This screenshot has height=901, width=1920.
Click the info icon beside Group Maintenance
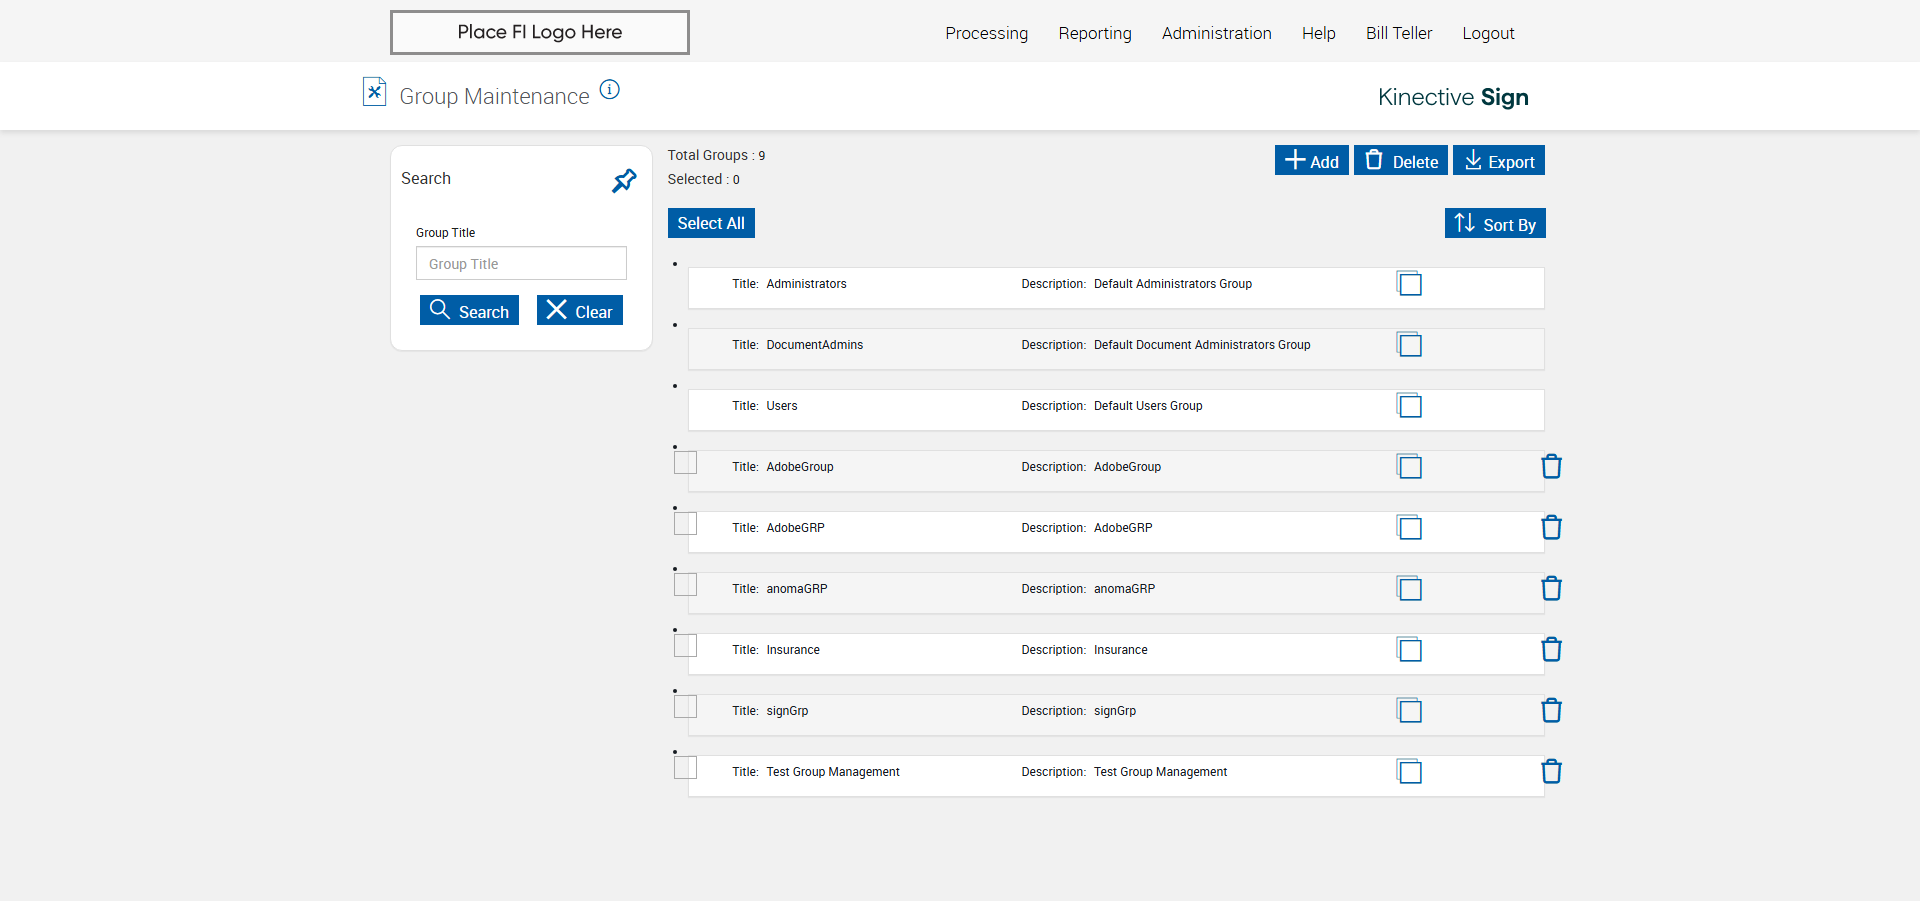(610, 90)
